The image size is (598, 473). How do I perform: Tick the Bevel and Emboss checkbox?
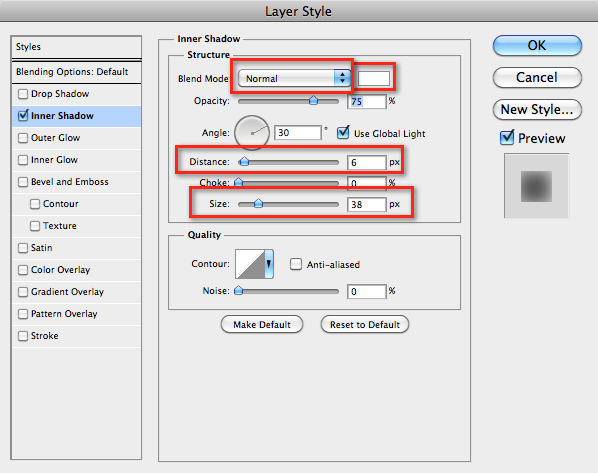click(x=23, y=182)
